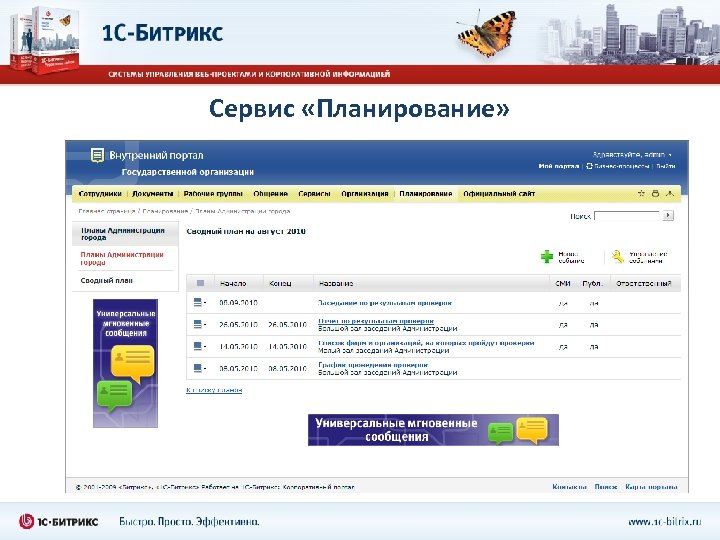Click the printer icon in the yellow menu bar
720x540 pixels.
tap(655, 193)
